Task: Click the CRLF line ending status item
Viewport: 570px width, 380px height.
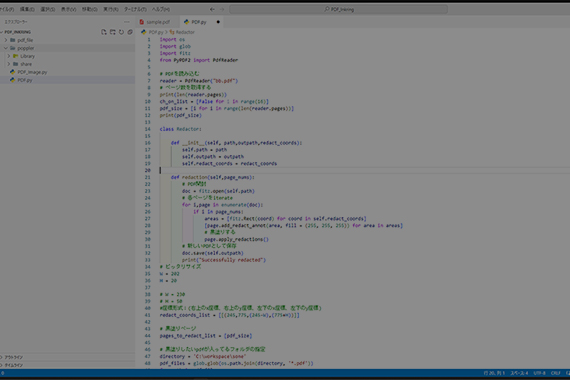Action: [555, 373]
